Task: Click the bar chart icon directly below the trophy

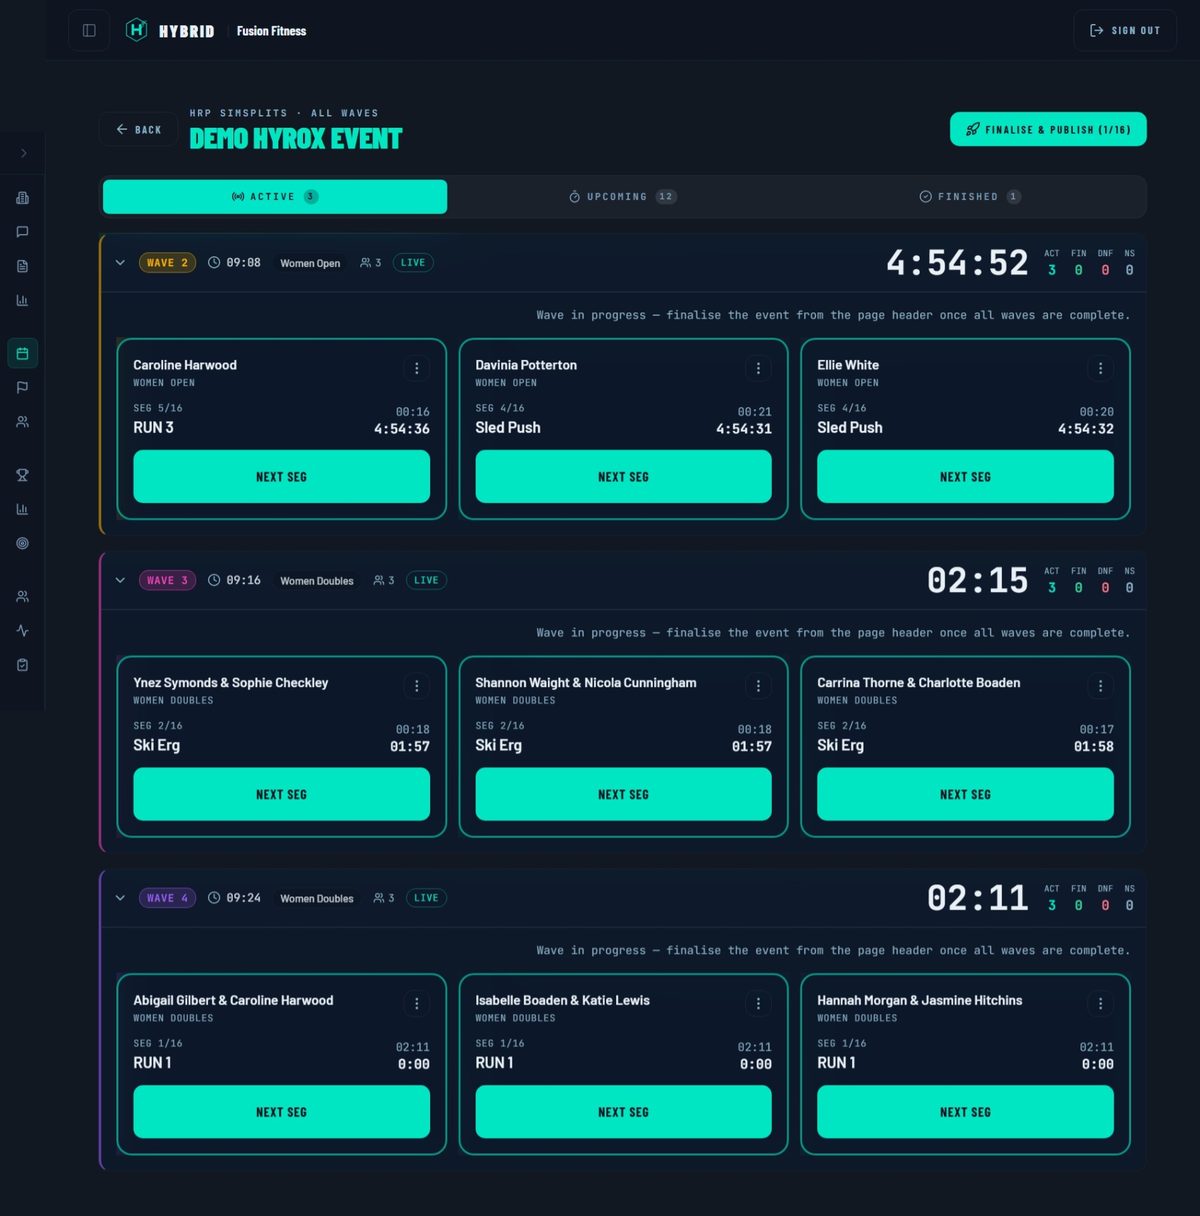Action: tap(22, 509)
